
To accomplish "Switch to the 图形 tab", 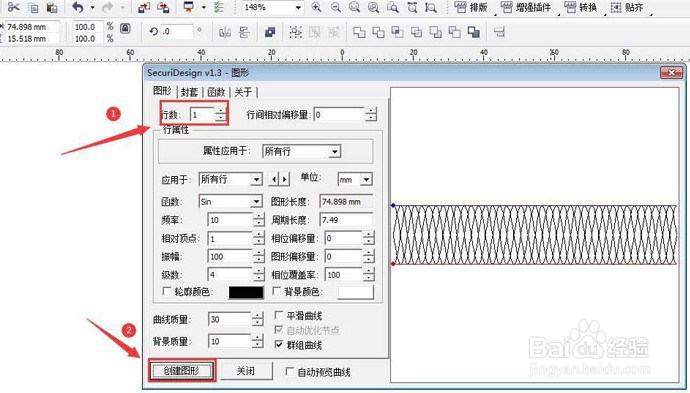I will pos(162,91).
